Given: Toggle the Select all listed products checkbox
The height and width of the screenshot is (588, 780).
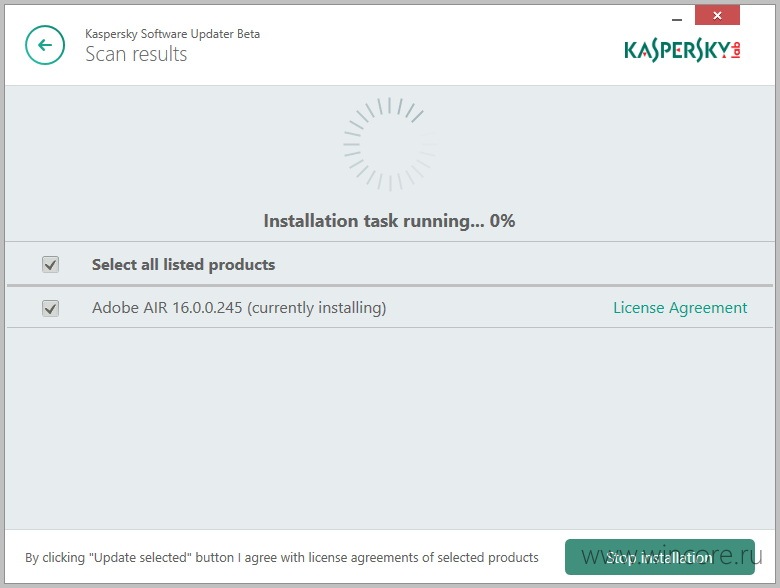Looking at the screenshot, I should coord(50,264).
